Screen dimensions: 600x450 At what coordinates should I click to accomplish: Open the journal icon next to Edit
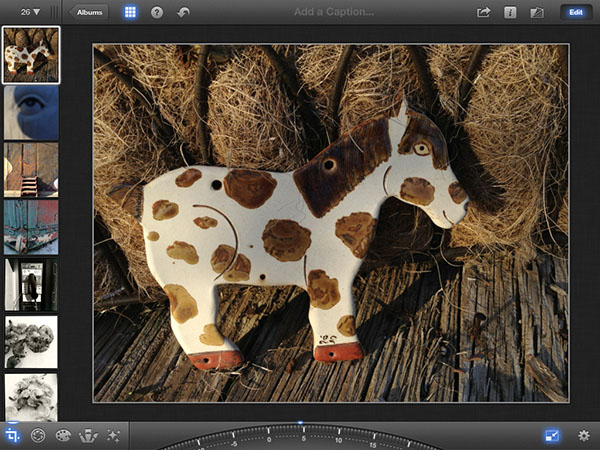coord(537,13)
